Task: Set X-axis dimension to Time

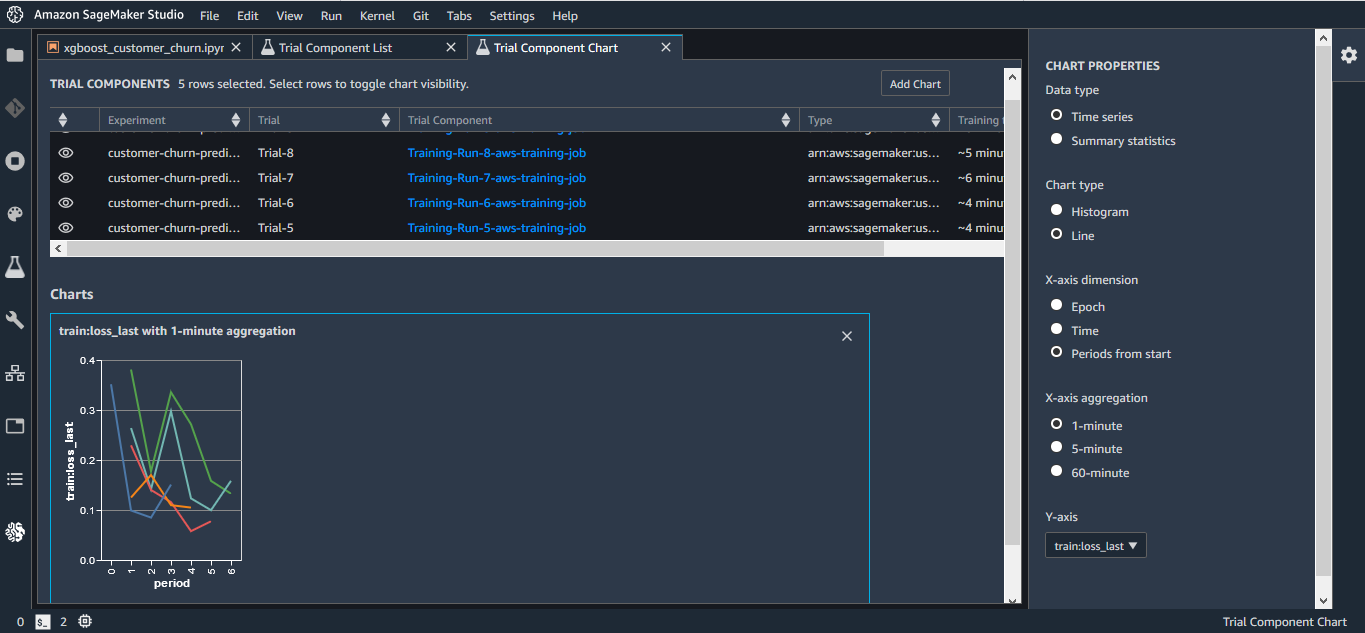Action: [1056, 330]
